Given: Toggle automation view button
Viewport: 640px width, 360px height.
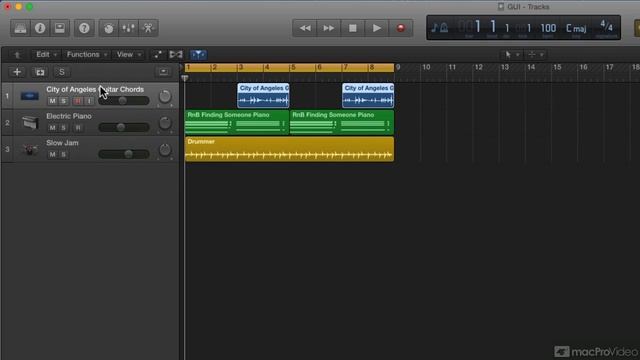Looking at the screenshot, I should click(158, 54).
